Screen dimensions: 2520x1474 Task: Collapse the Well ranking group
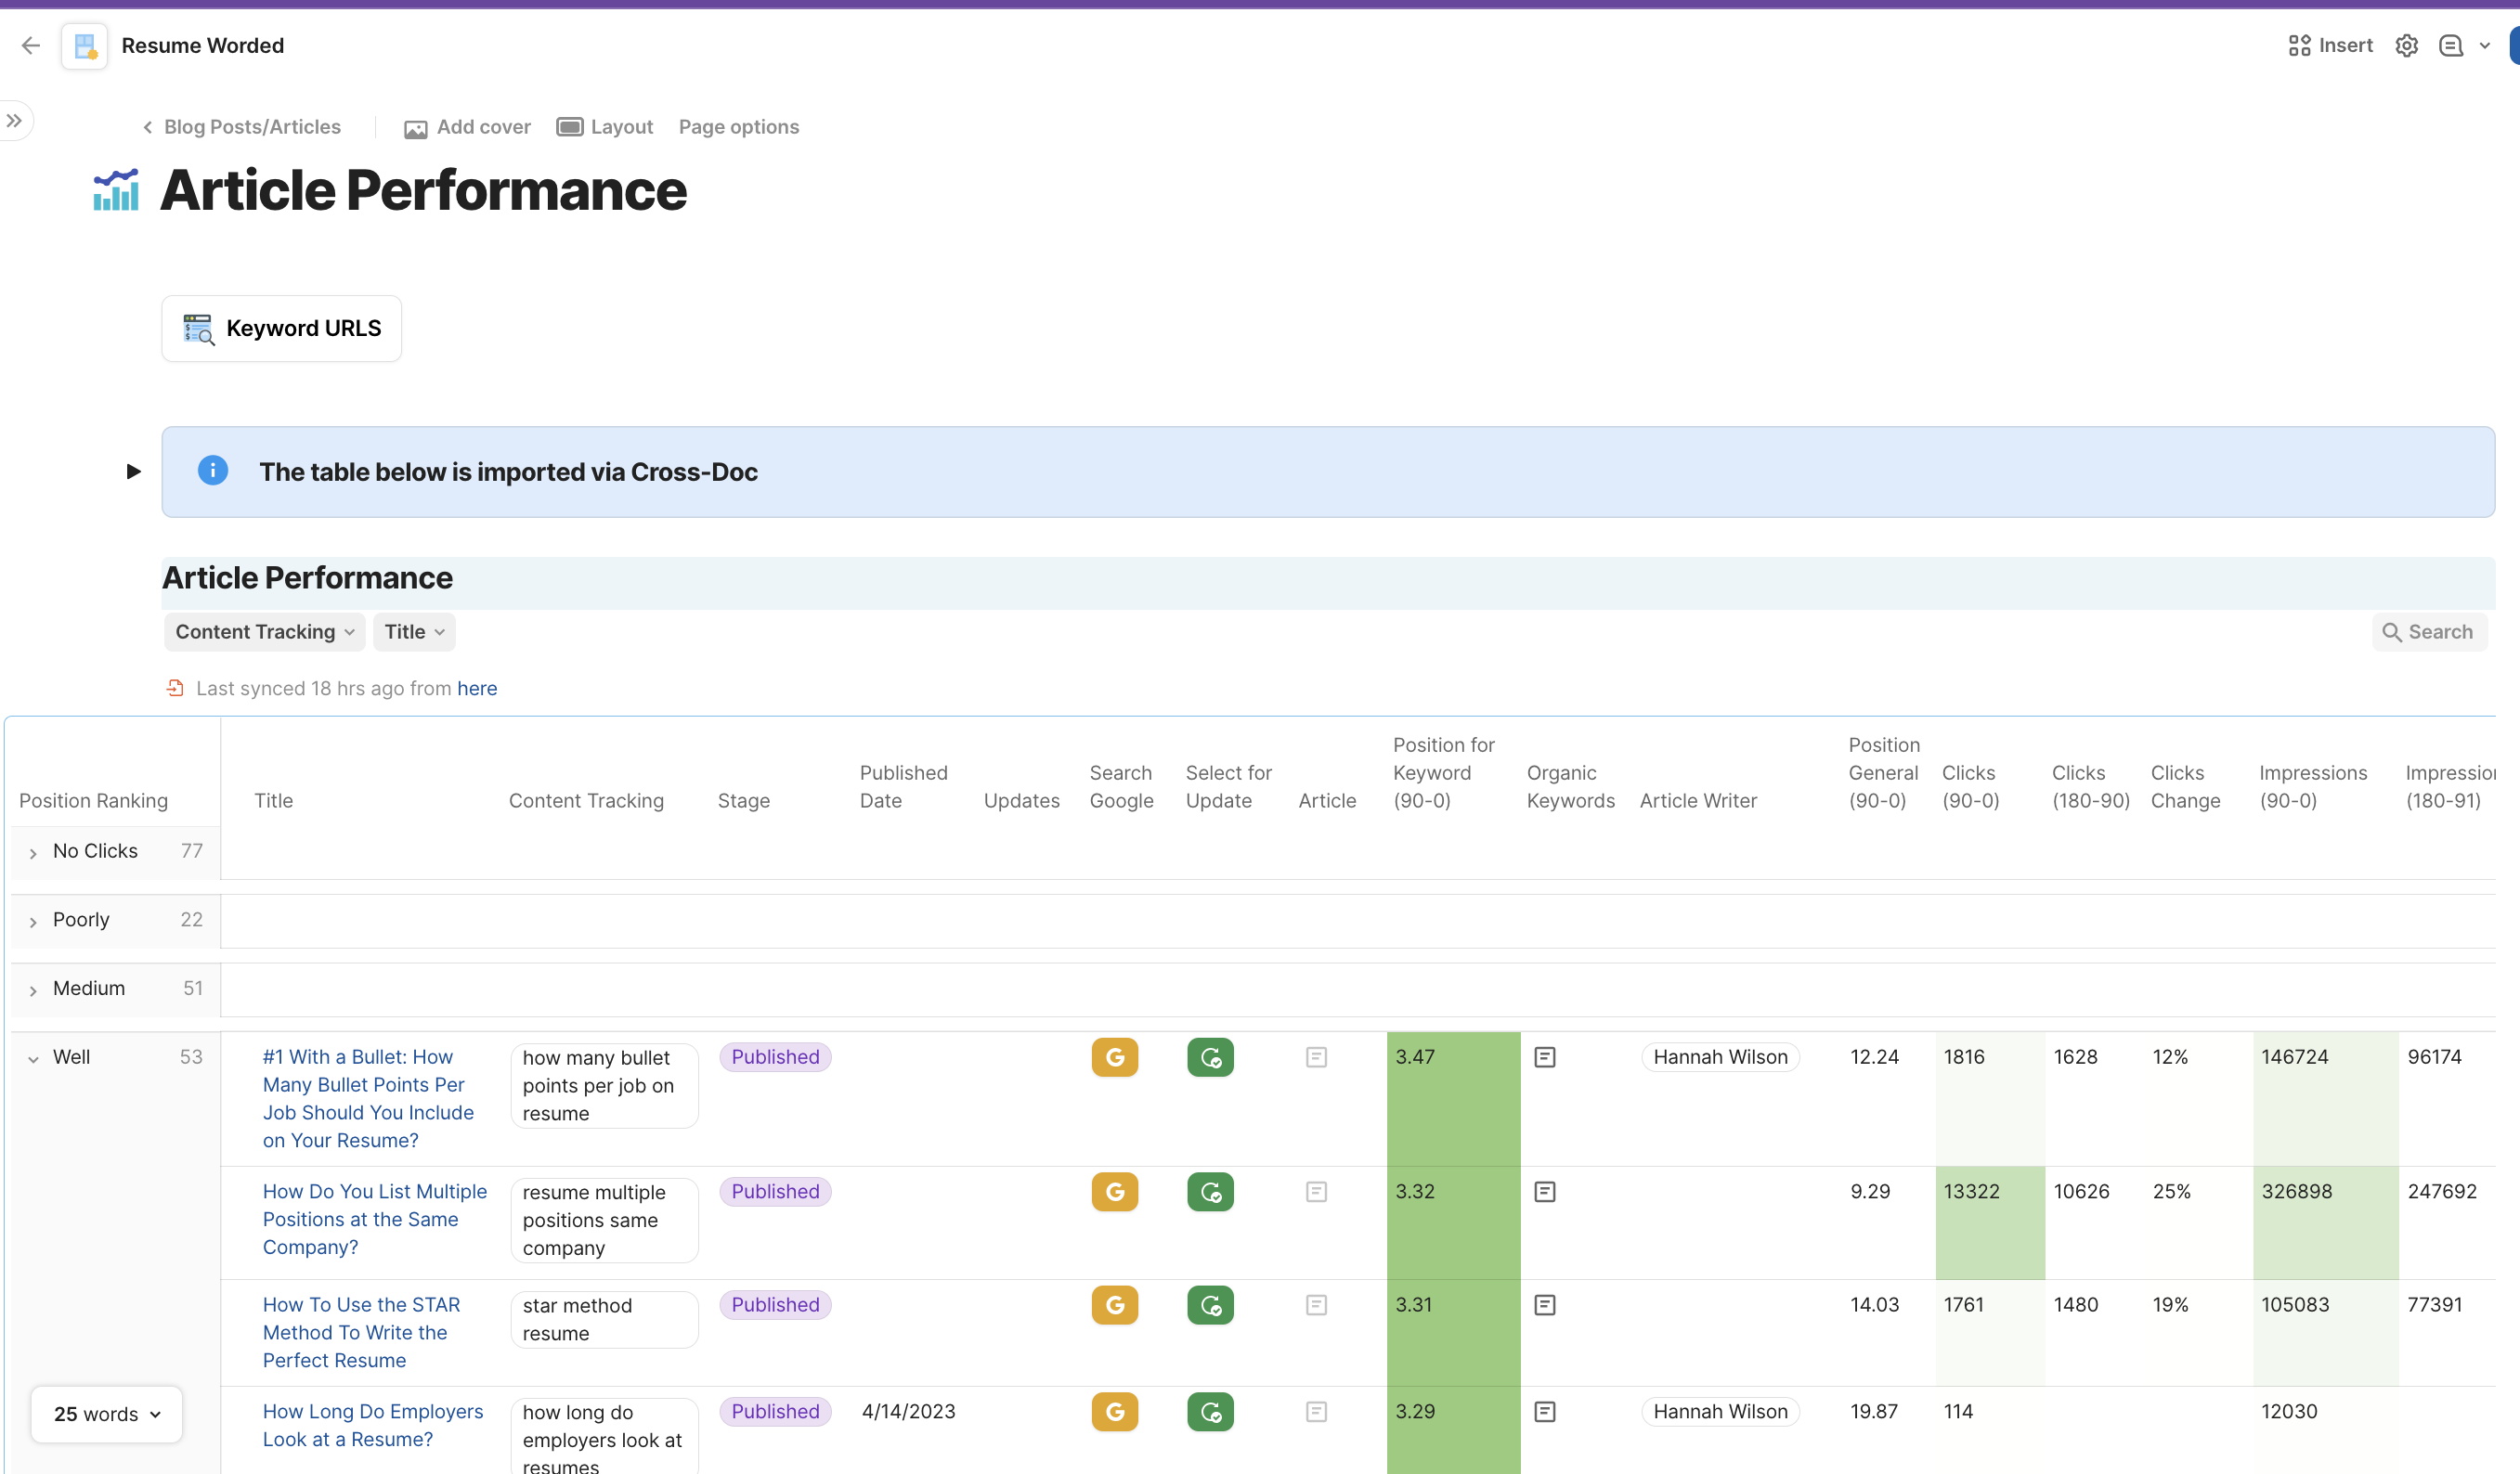pyautogui.click(x=33, y=1058)
